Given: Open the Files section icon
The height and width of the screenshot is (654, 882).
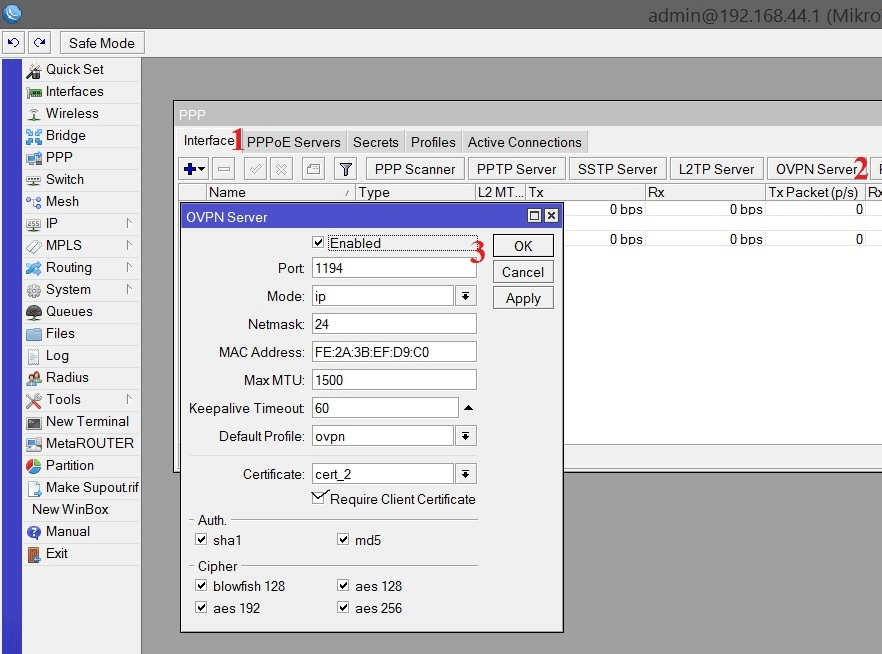Looking at the screenshot, I should tap(34, 334).
